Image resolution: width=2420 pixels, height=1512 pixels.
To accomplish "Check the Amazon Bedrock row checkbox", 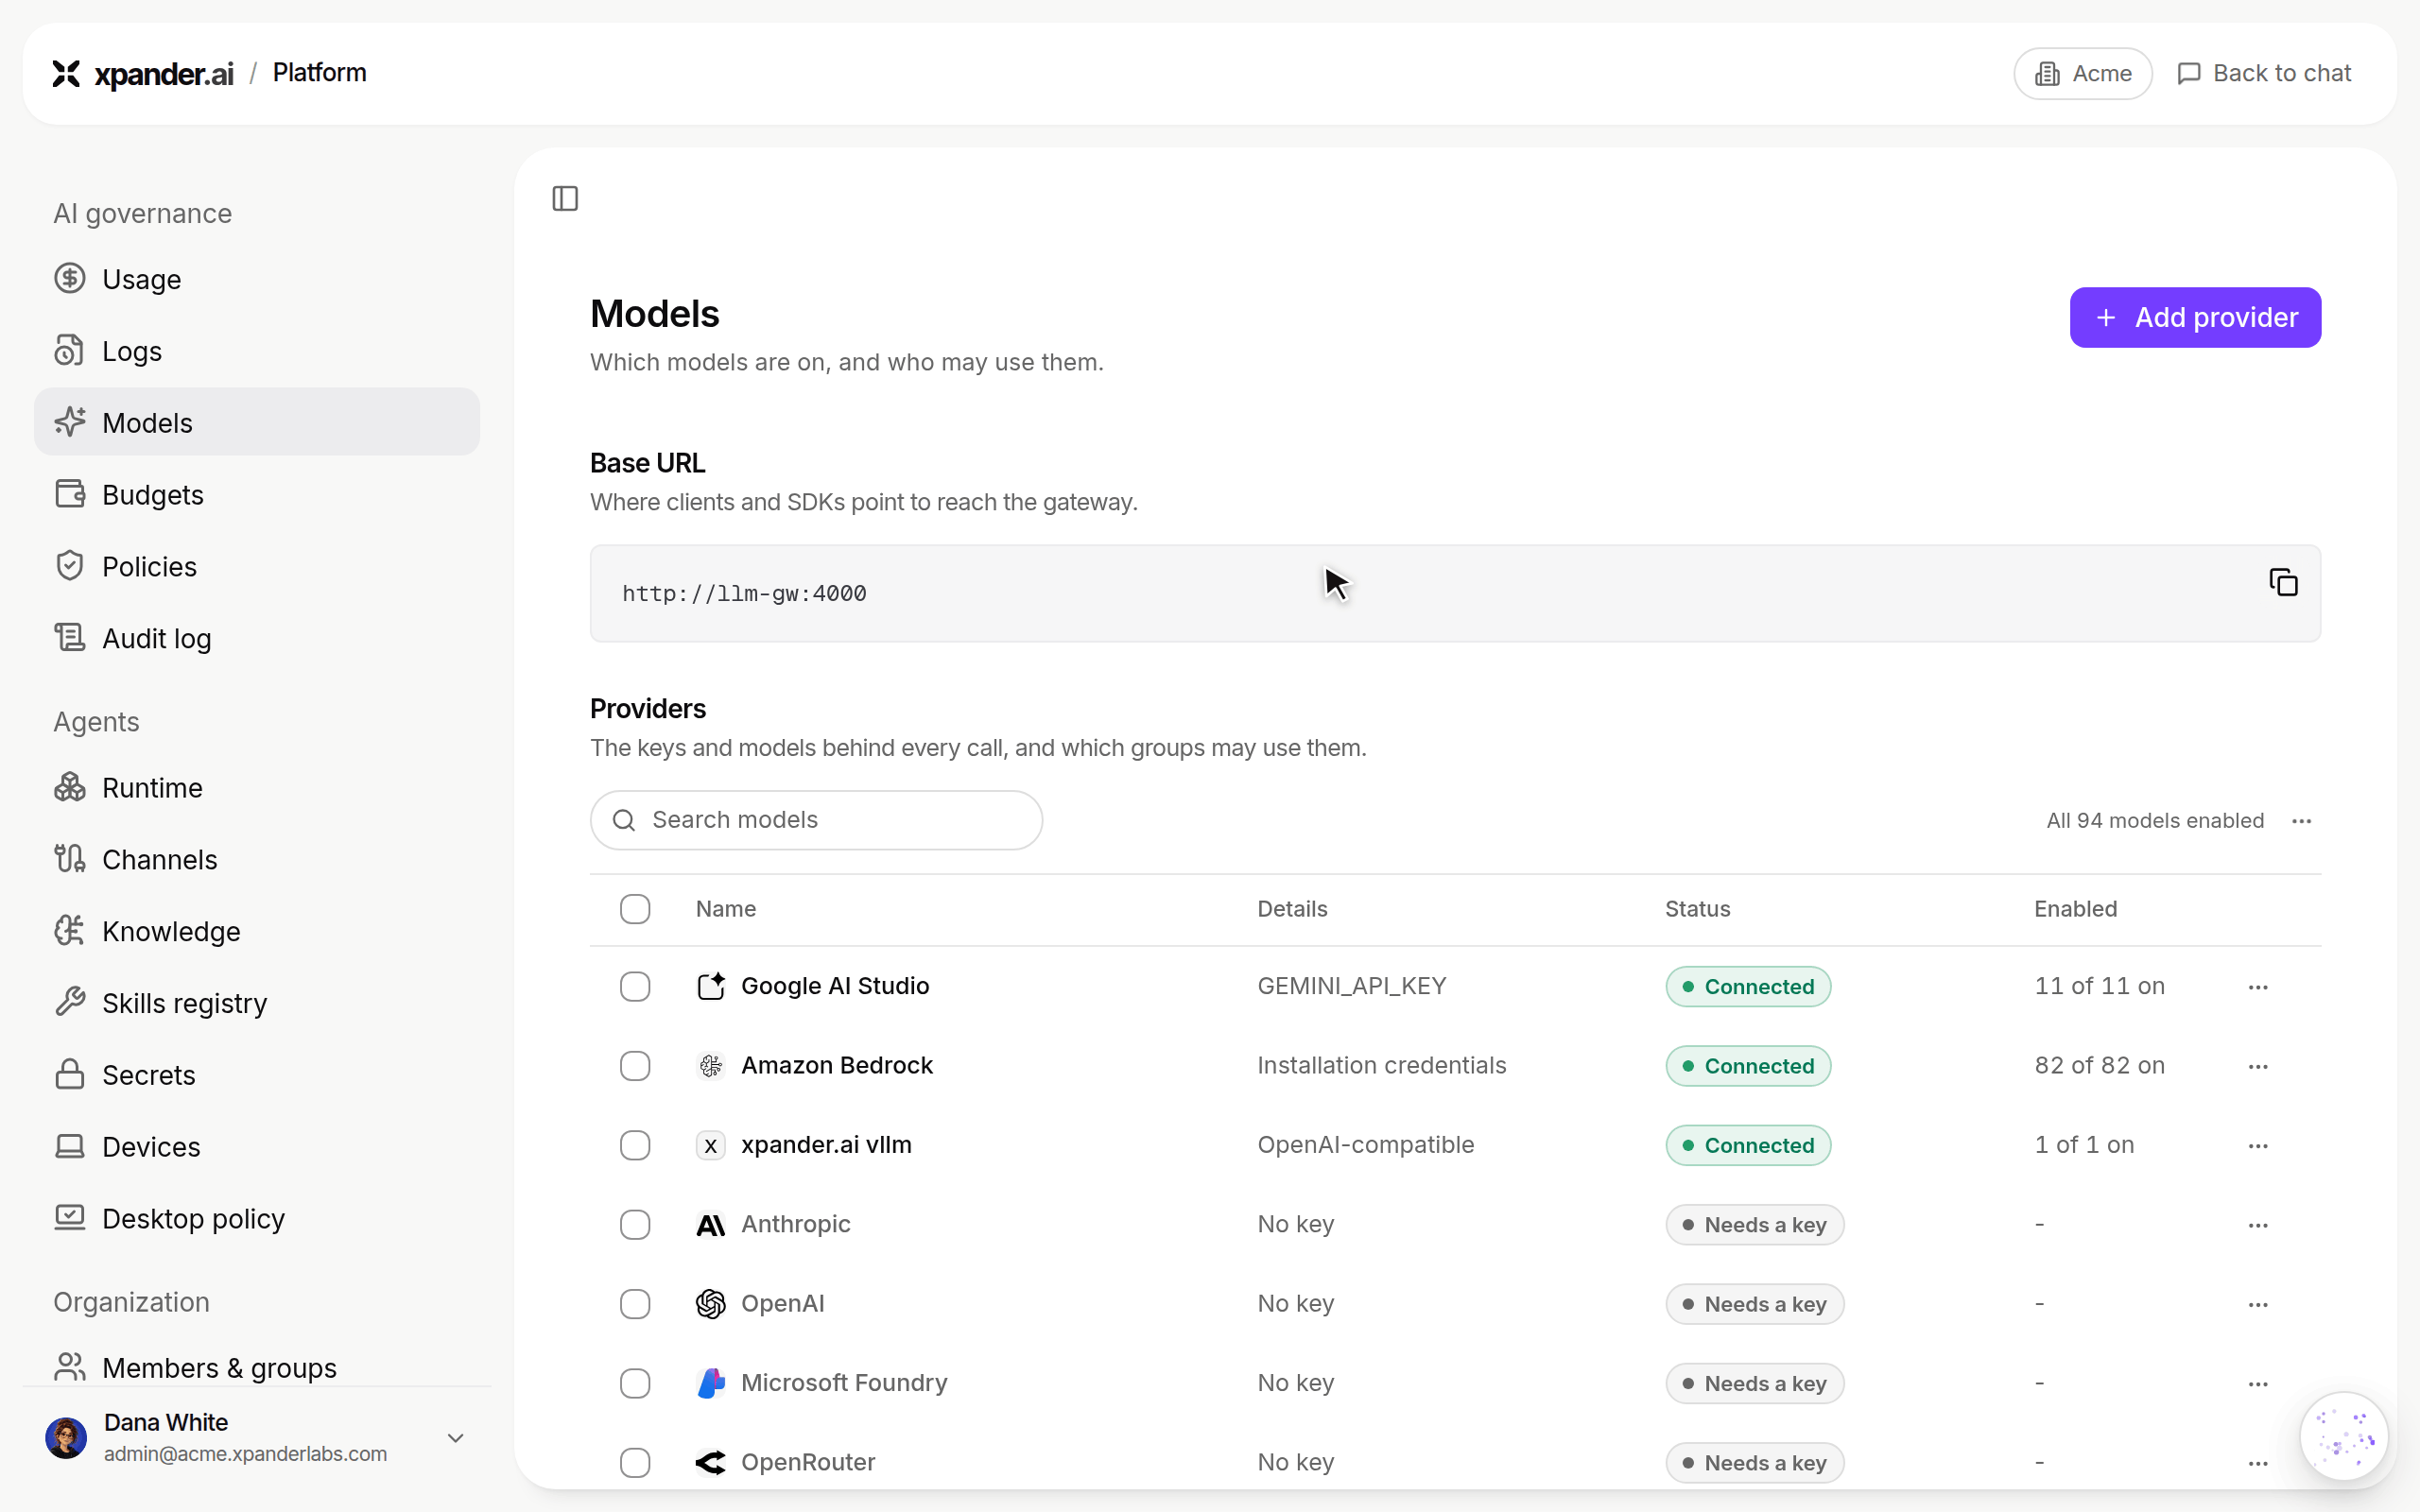I will coord(635,1066).
